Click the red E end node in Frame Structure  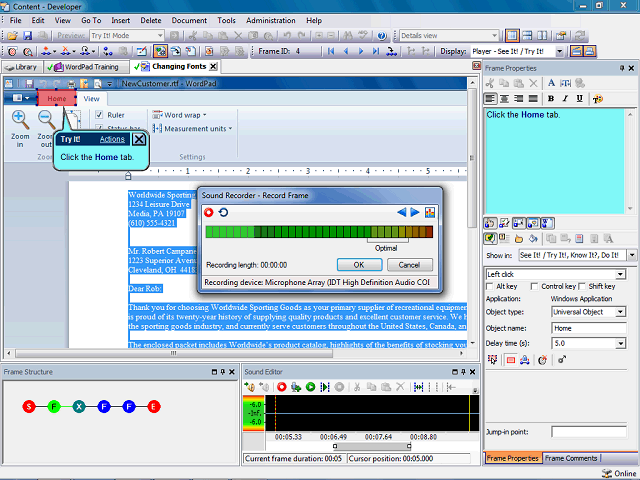pyautogui.click(x=154, y=407)
